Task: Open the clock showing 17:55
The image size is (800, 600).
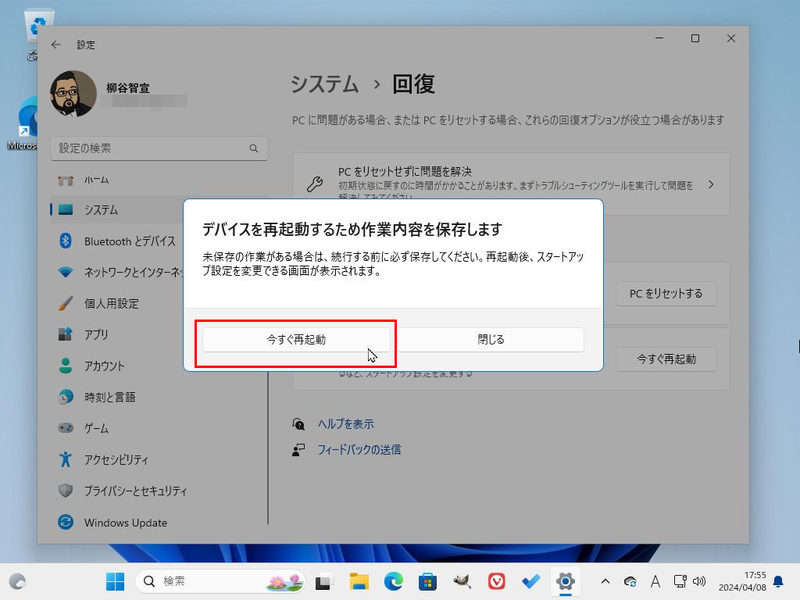Action: tap(742, 582)
